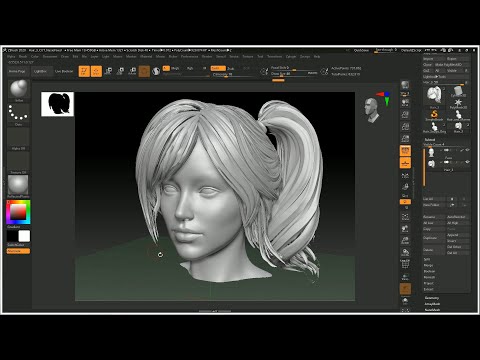Toggle visibility eye of Face subtool
The width and height of the screenshot is (480, 360).
tap(467, 150)
